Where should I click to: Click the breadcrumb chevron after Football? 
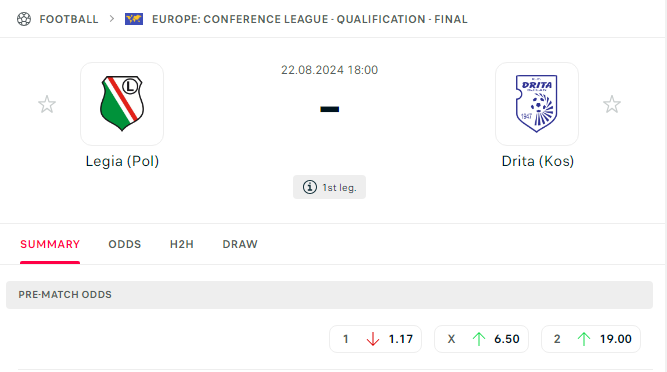click(x=111, y=19)
